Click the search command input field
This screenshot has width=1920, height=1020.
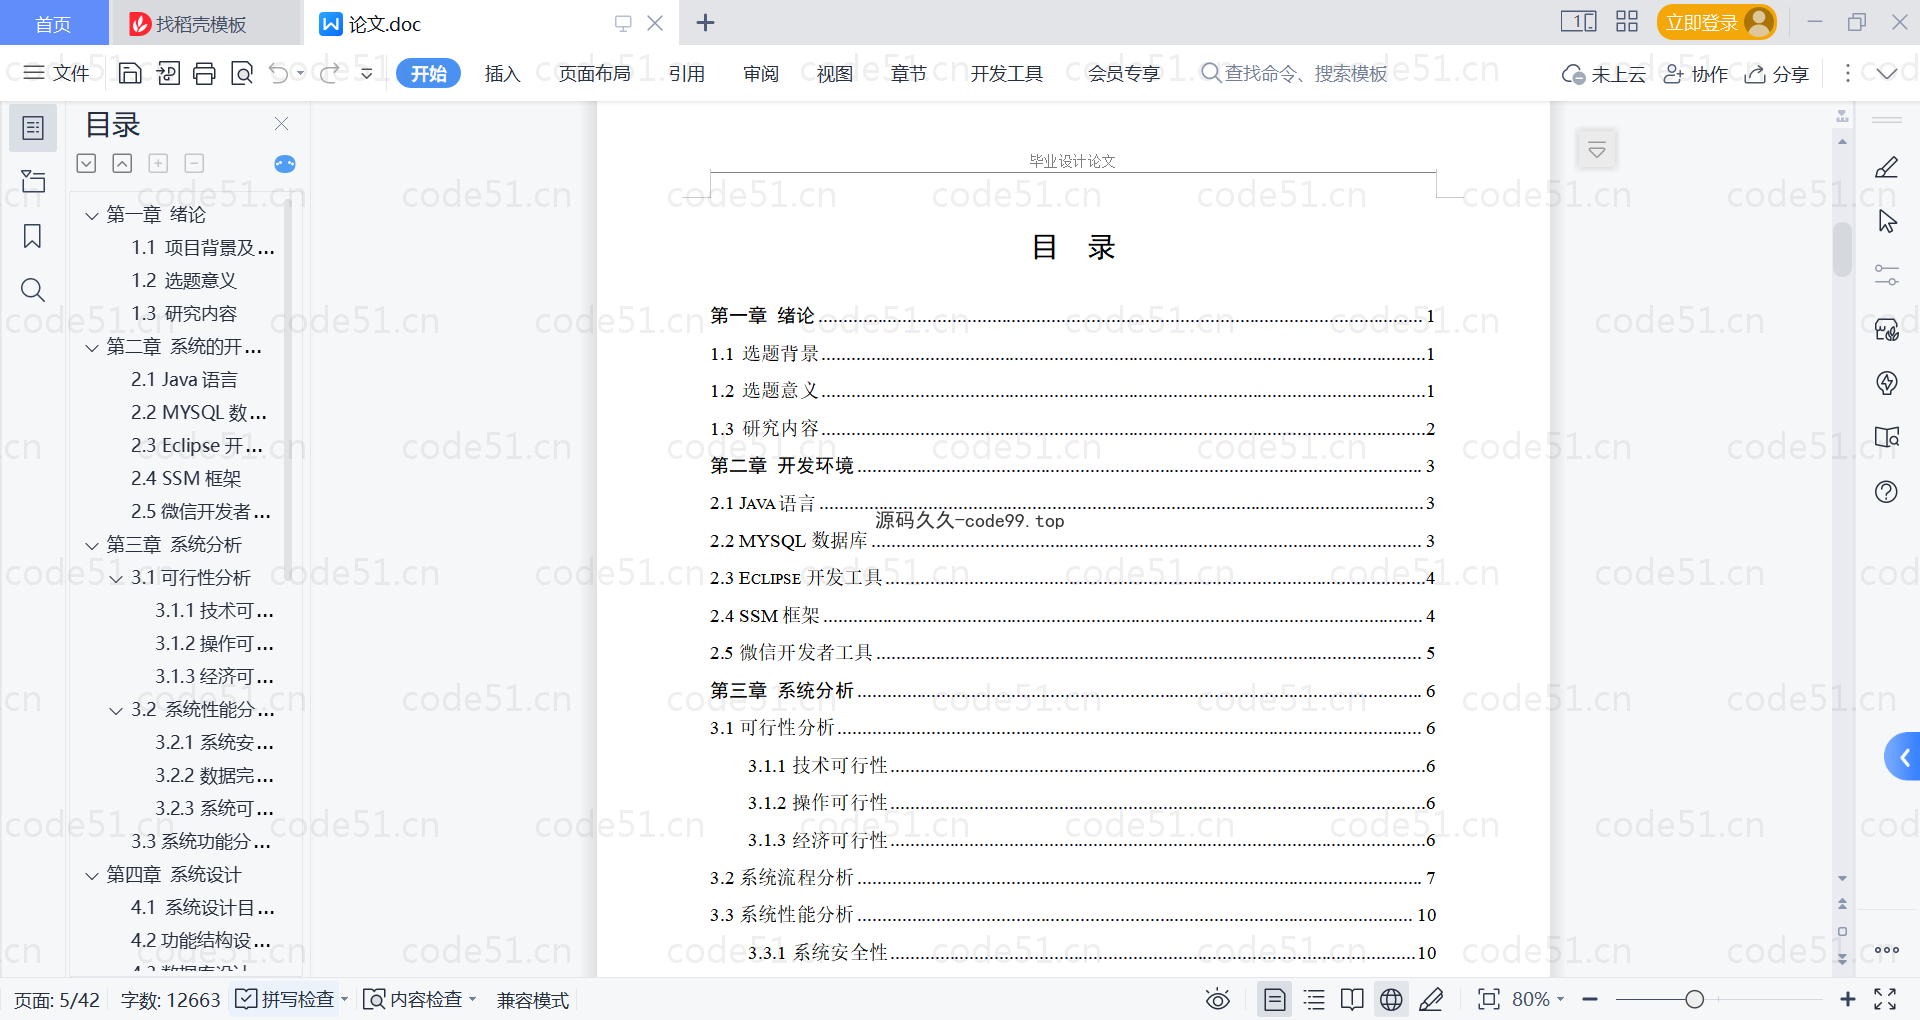tap(1295, 73)
